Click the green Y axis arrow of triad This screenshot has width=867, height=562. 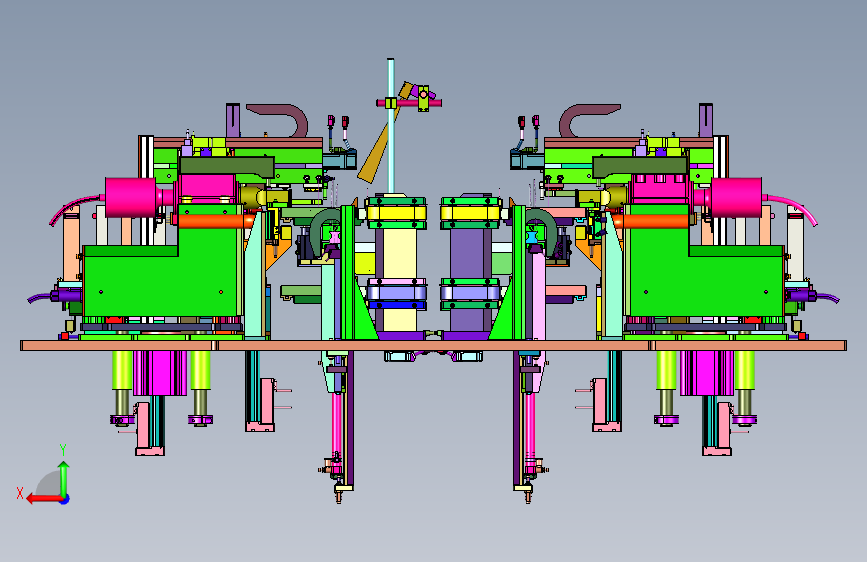click(64, 477)
